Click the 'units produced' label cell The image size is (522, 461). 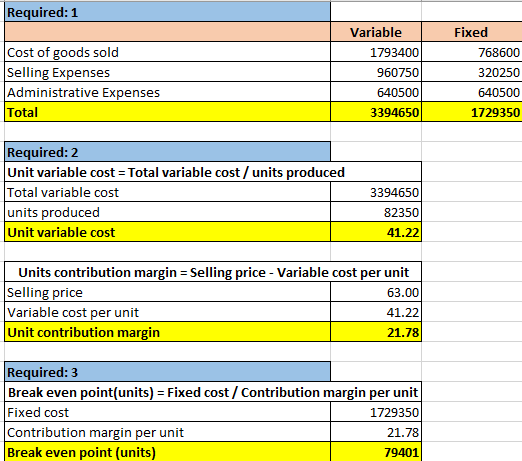click(167, 212)
